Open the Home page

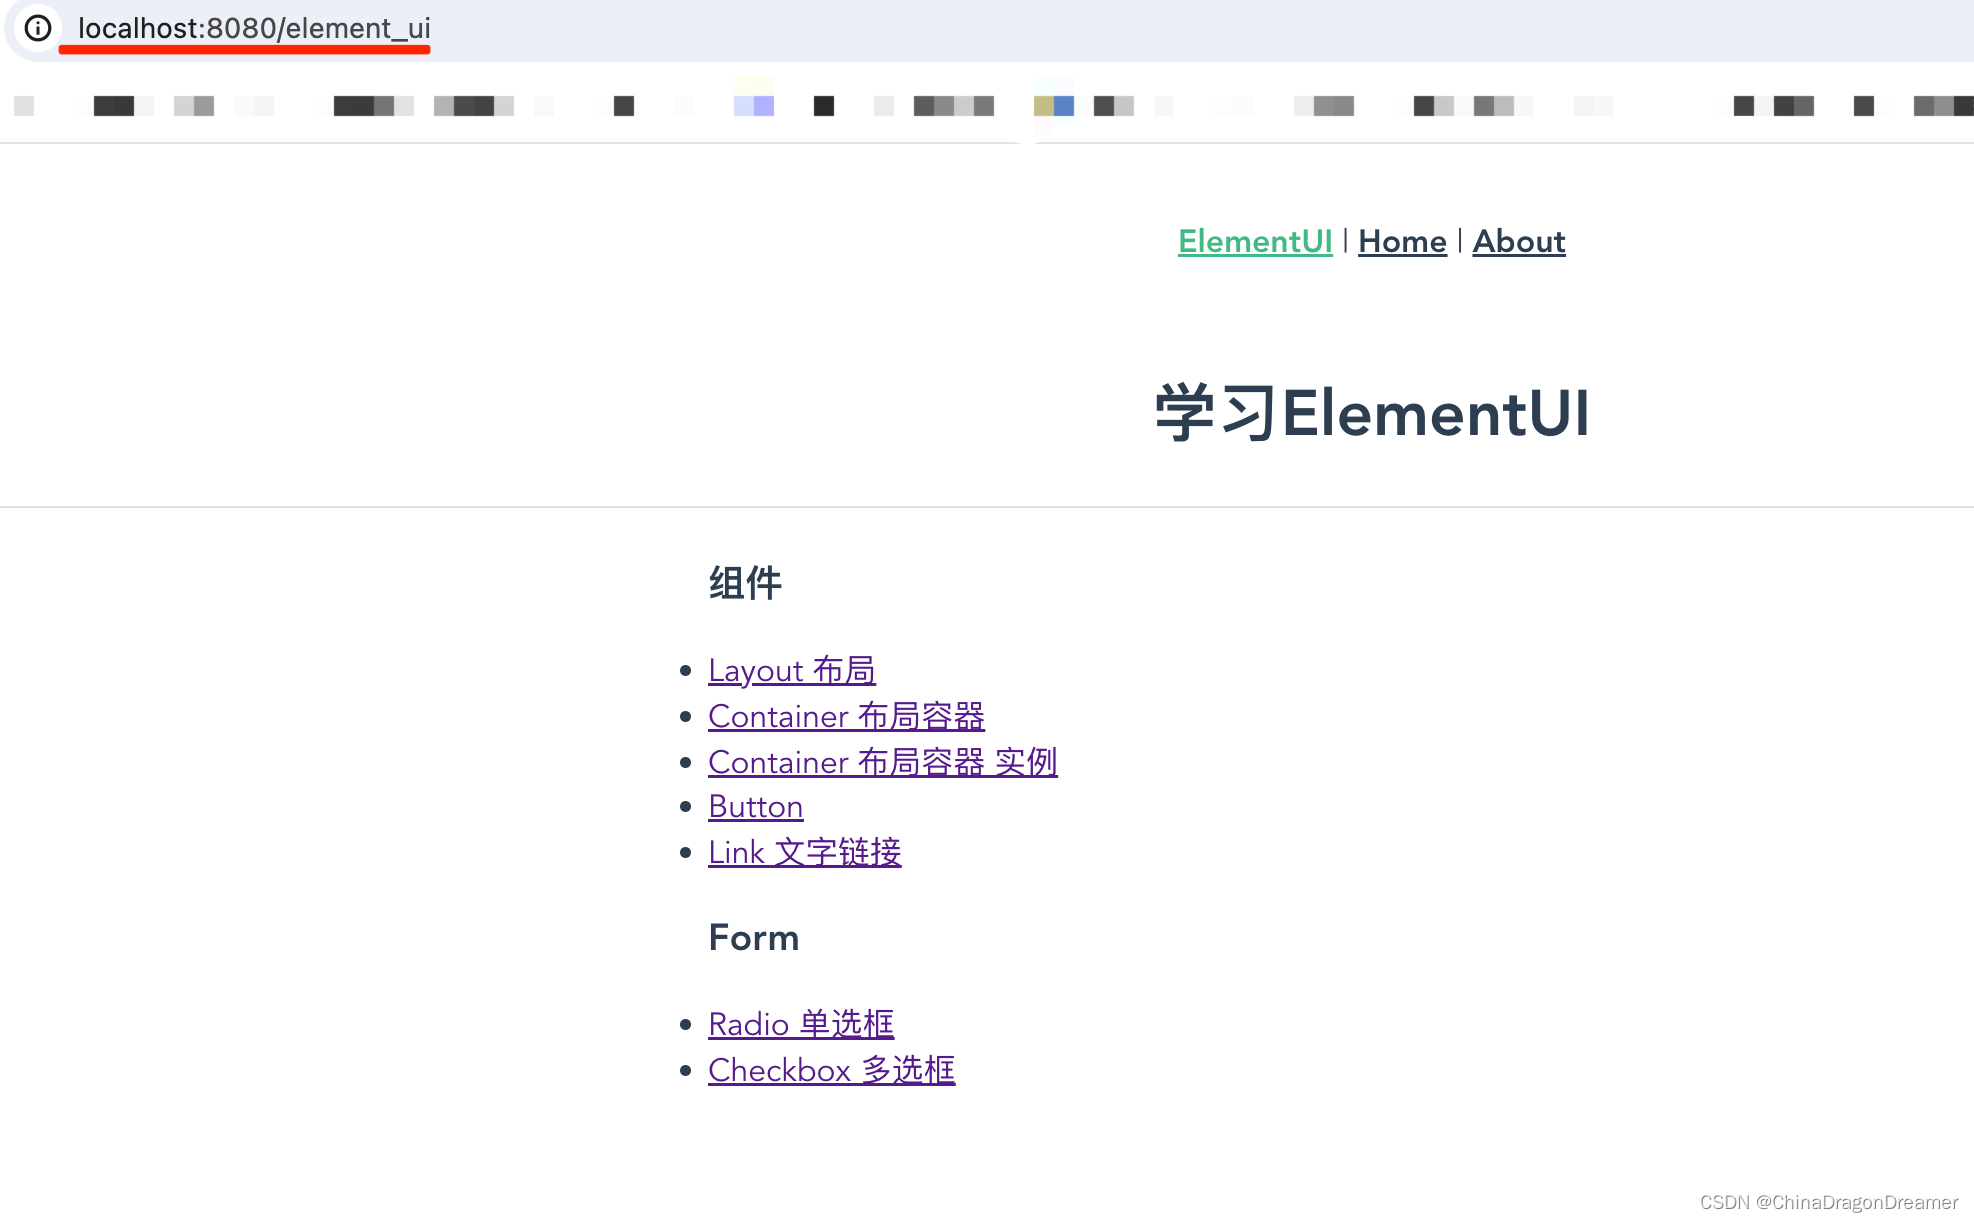point(1402,241)
